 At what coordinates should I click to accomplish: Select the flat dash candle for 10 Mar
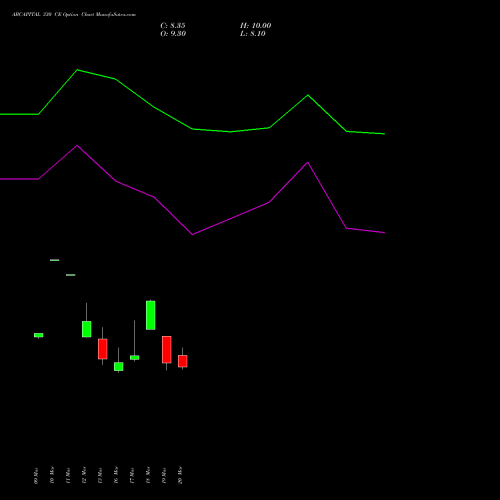55,260
